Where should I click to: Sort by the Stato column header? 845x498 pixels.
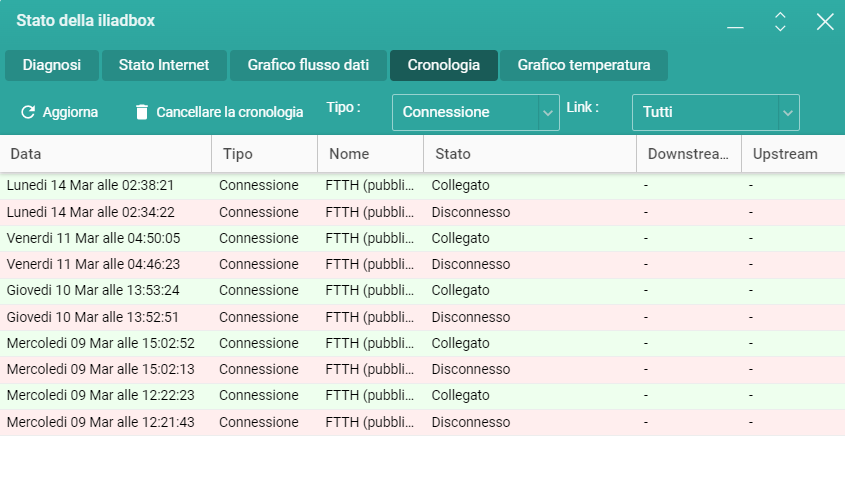tap(530, 154)
